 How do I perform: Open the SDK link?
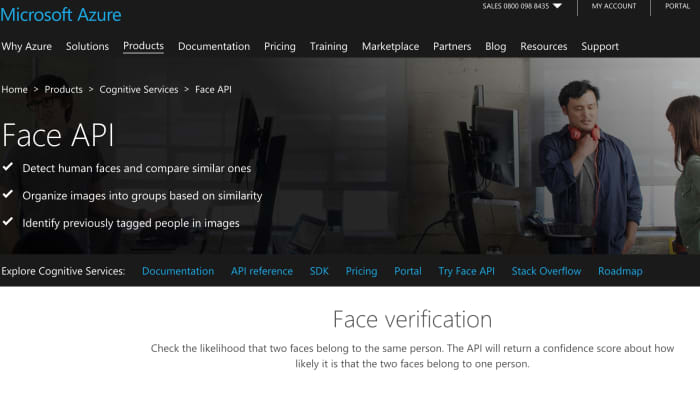(x=319, y=271)
